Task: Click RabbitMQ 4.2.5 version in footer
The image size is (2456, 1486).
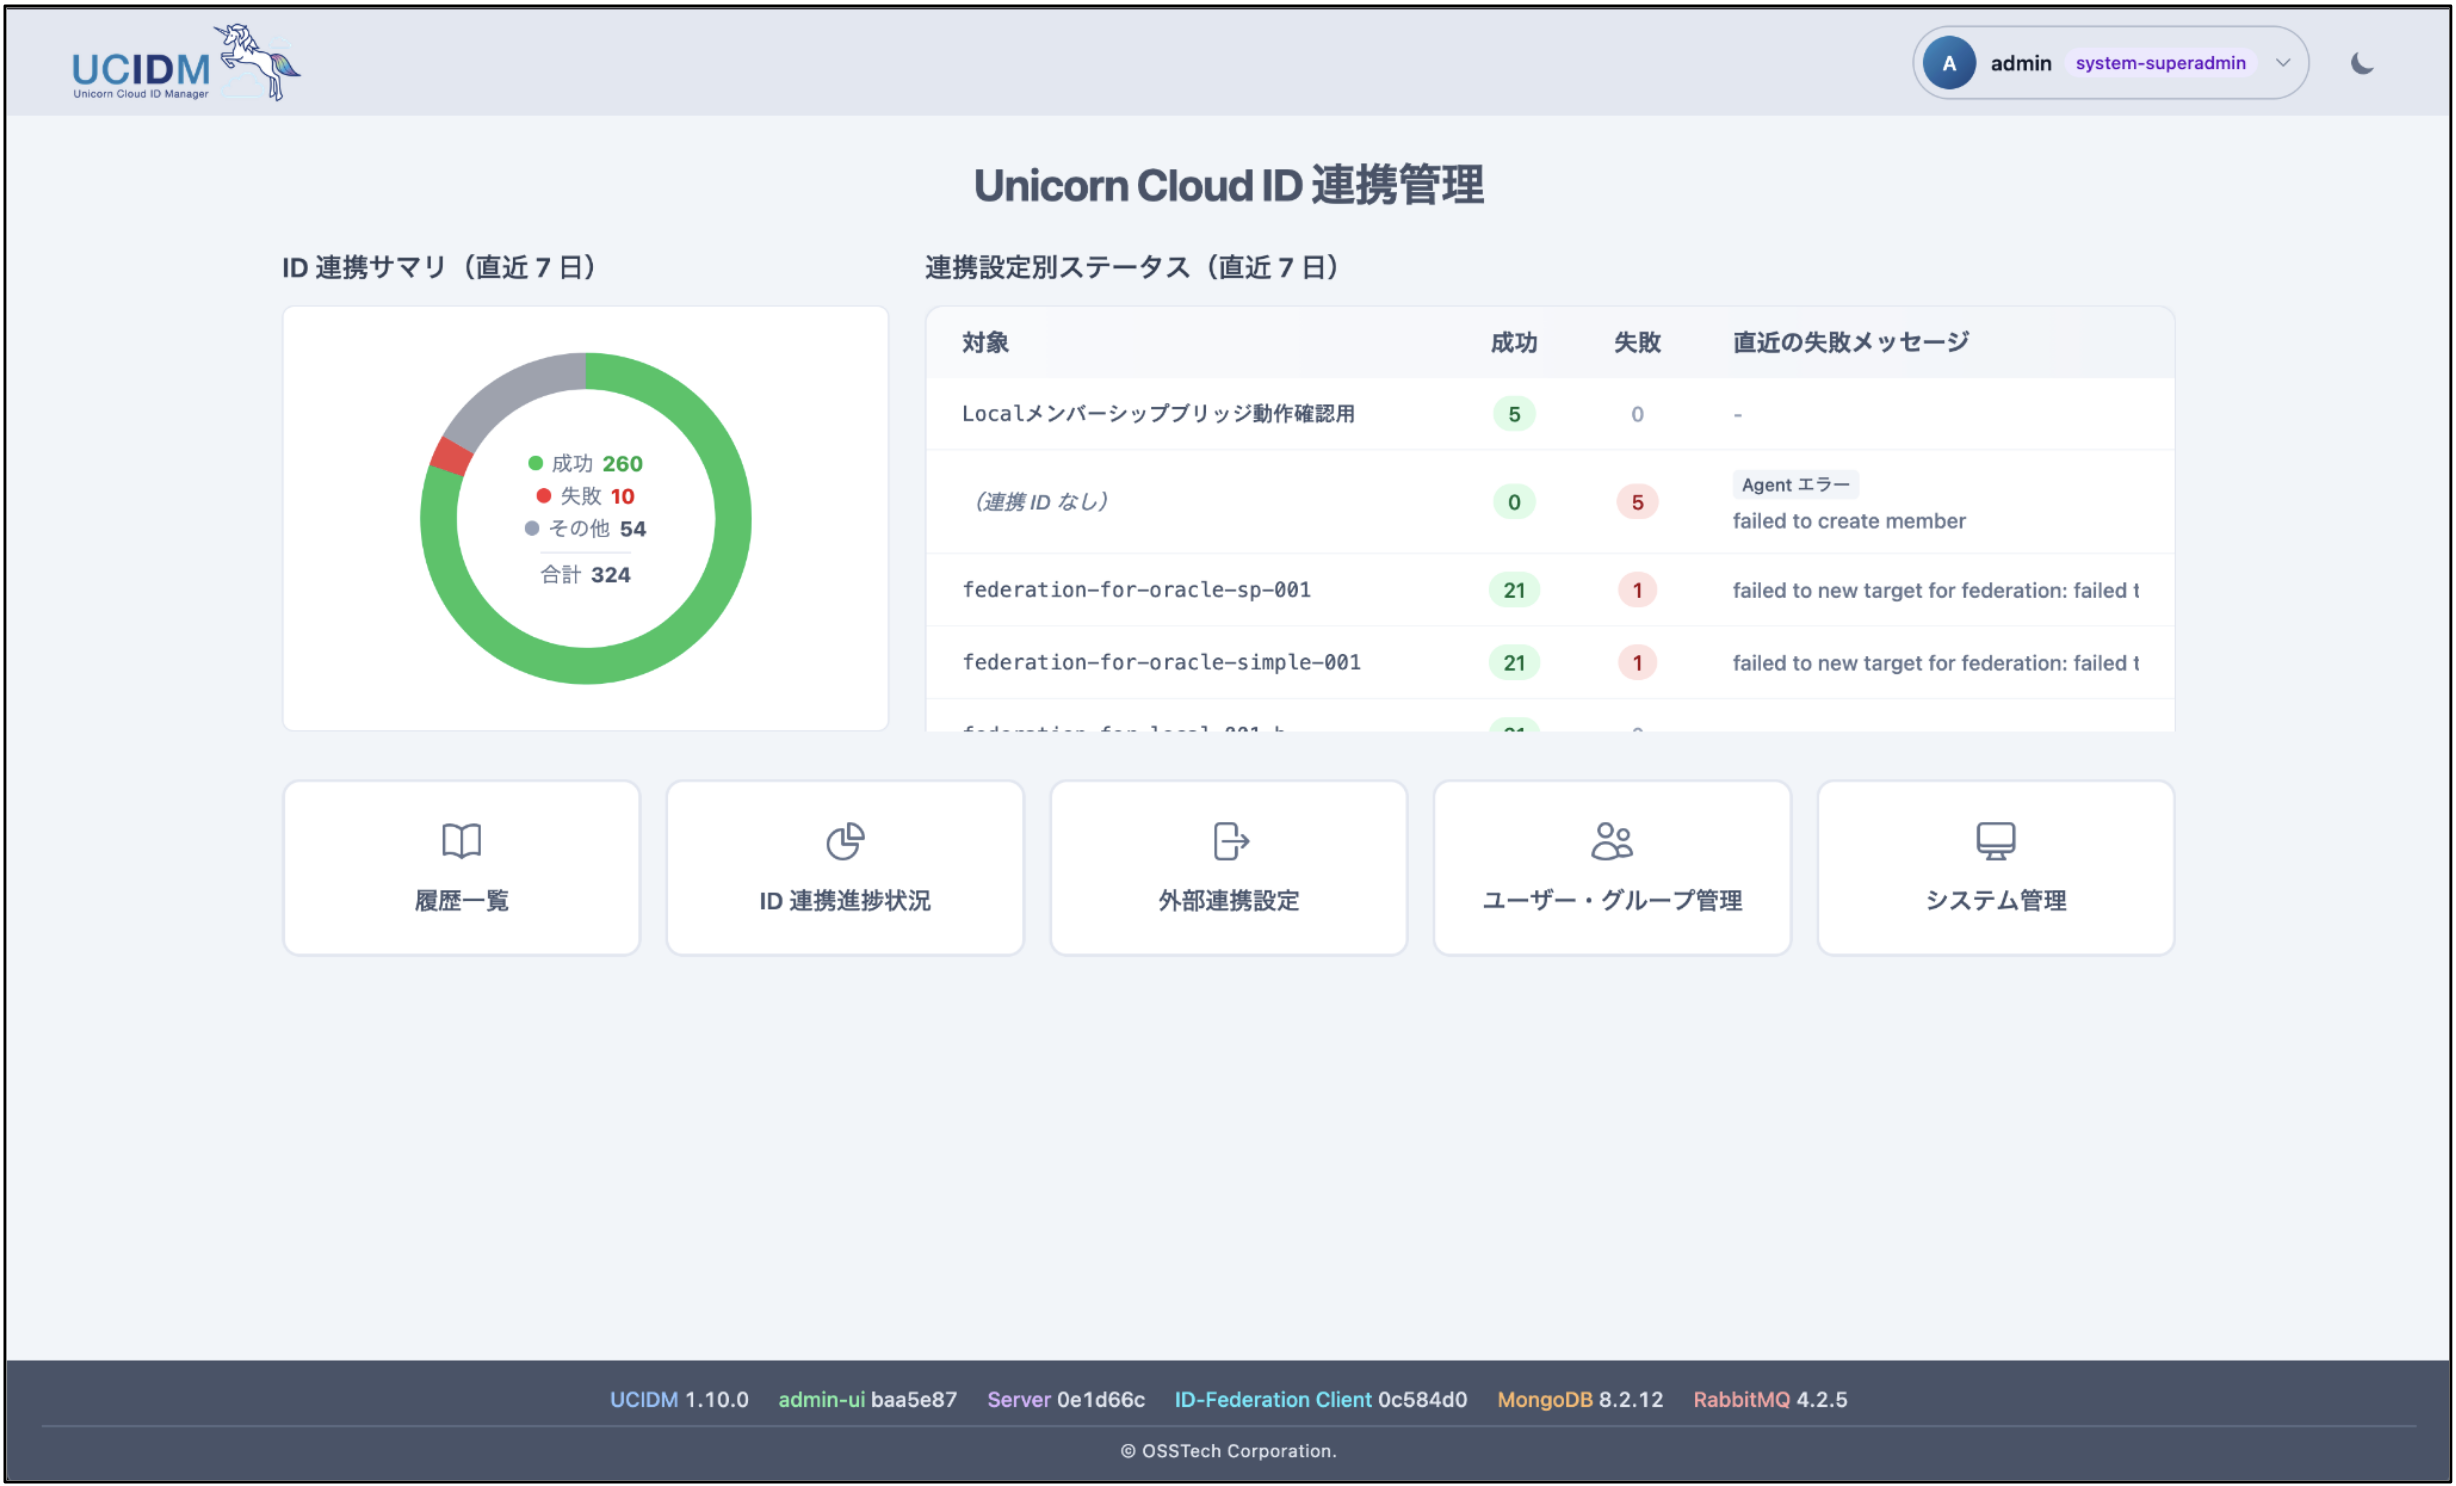Action: click(x=1769, y=1399)
